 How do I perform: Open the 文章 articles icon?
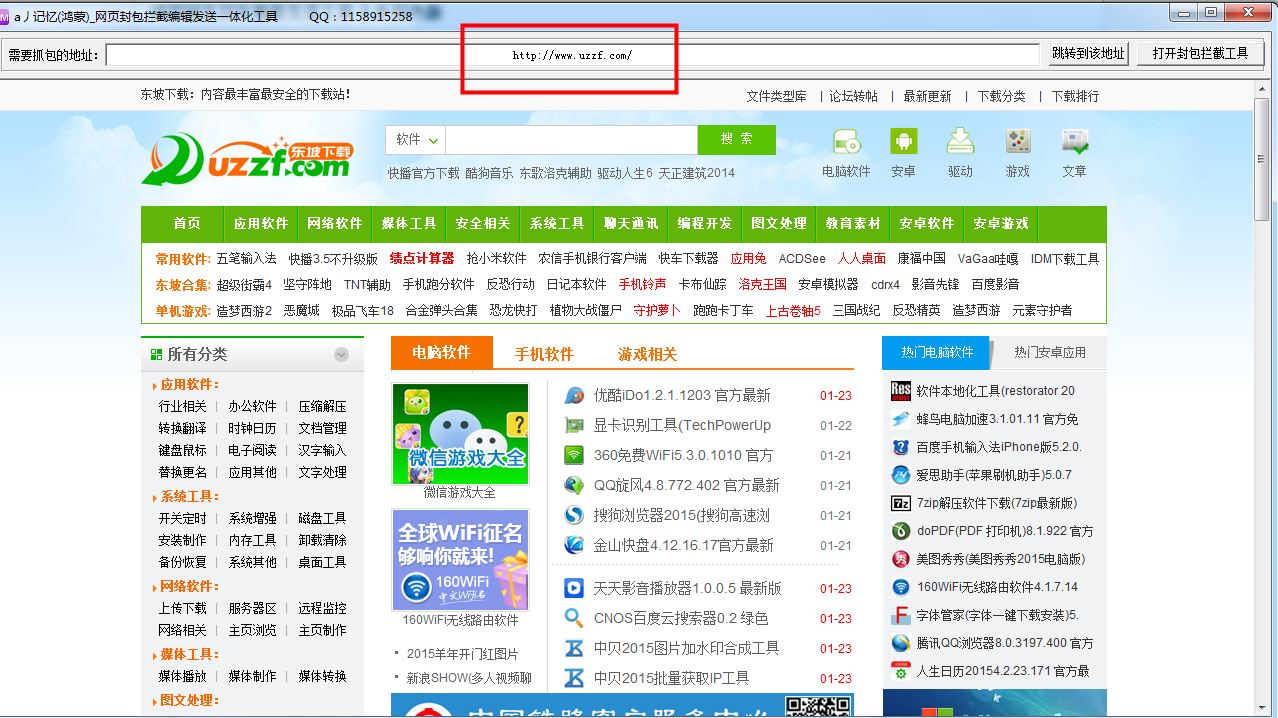[x=1075, y=142]
